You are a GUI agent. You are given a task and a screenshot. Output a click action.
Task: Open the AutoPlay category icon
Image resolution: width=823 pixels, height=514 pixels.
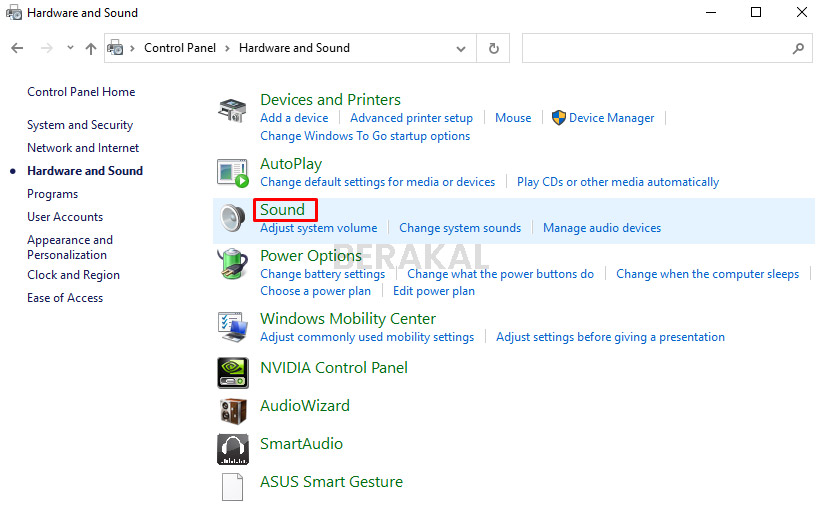point(232,172)
